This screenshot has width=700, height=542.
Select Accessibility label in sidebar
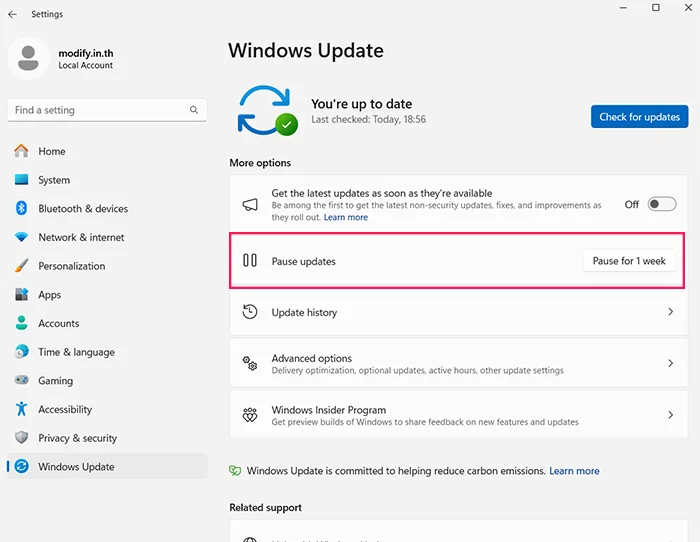click(x=65, y=409)
